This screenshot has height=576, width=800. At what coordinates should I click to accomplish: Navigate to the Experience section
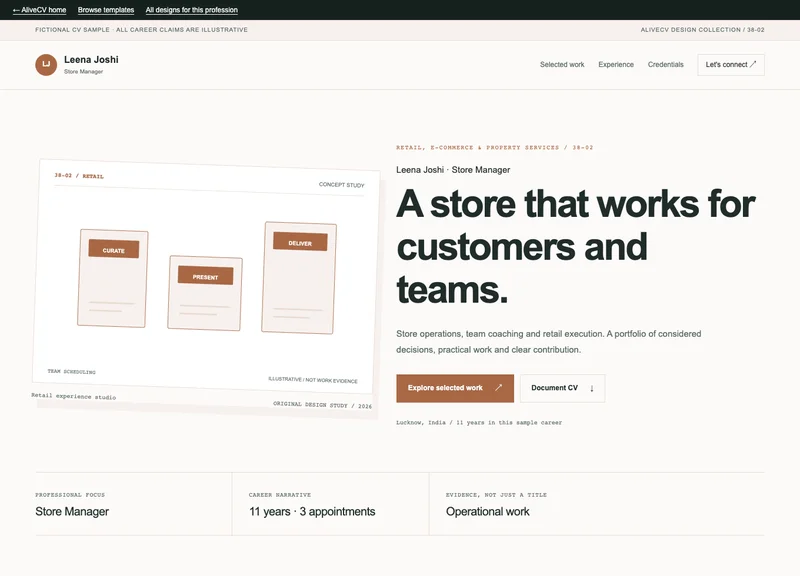(x=616, y=64)
